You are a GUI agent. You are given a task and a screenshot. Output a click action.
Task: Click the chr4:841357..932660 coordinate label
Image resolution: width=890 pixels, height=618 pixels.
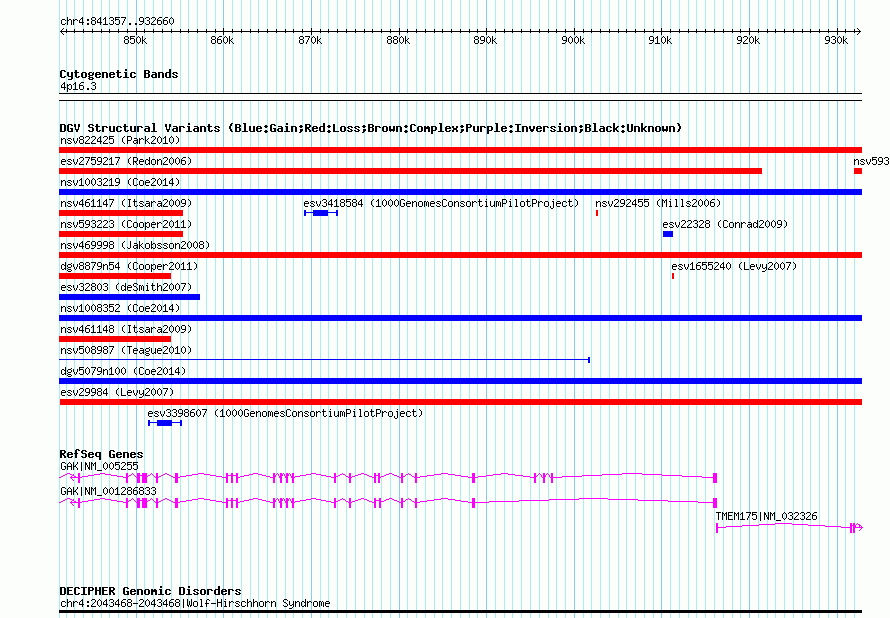117,21
